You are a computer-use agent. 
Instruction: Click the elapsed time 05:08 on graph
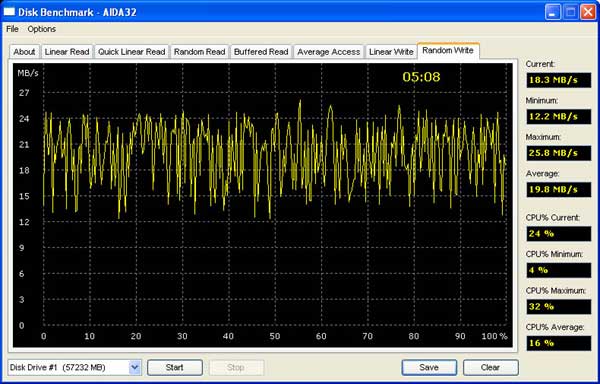click(x=421, y=77)
